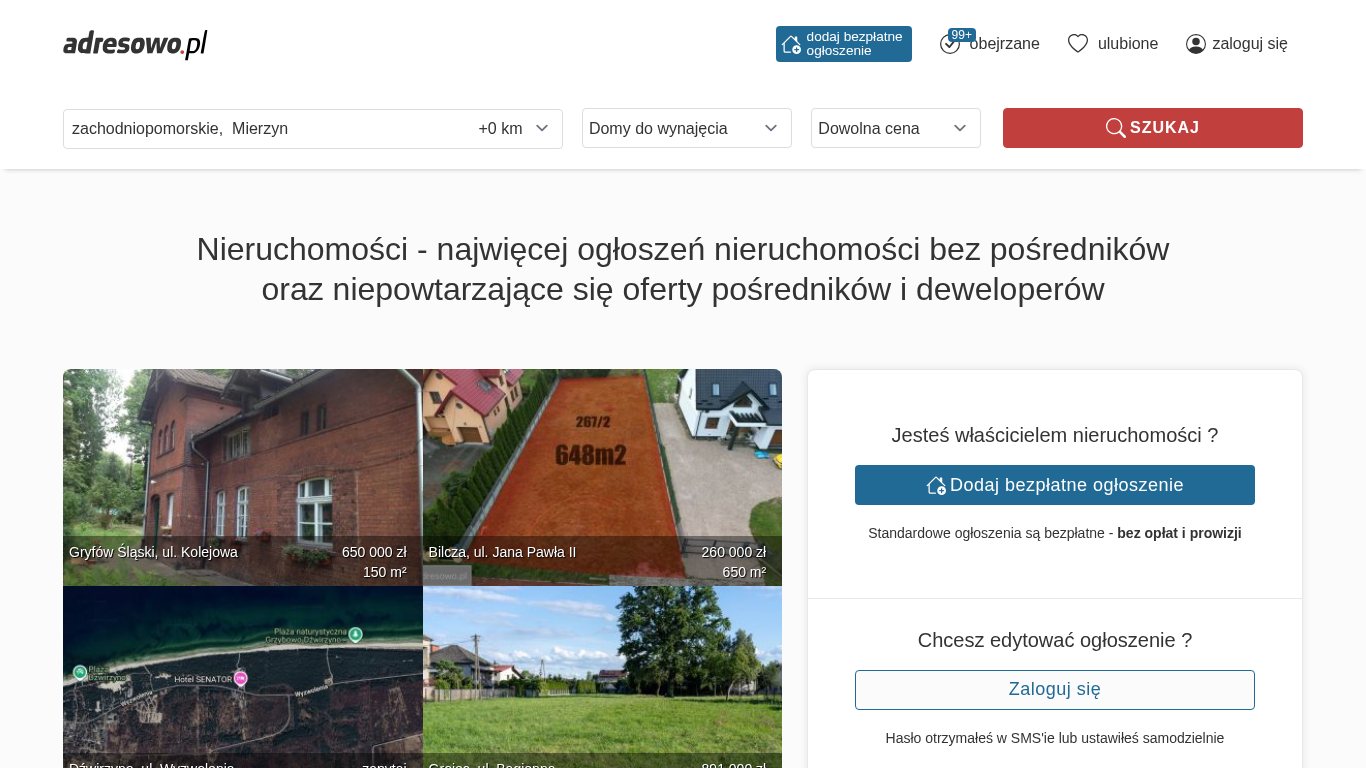1366x768 pixels.
Task: Click the adresowo.pl logo
Action: click(x=135, y=44)
